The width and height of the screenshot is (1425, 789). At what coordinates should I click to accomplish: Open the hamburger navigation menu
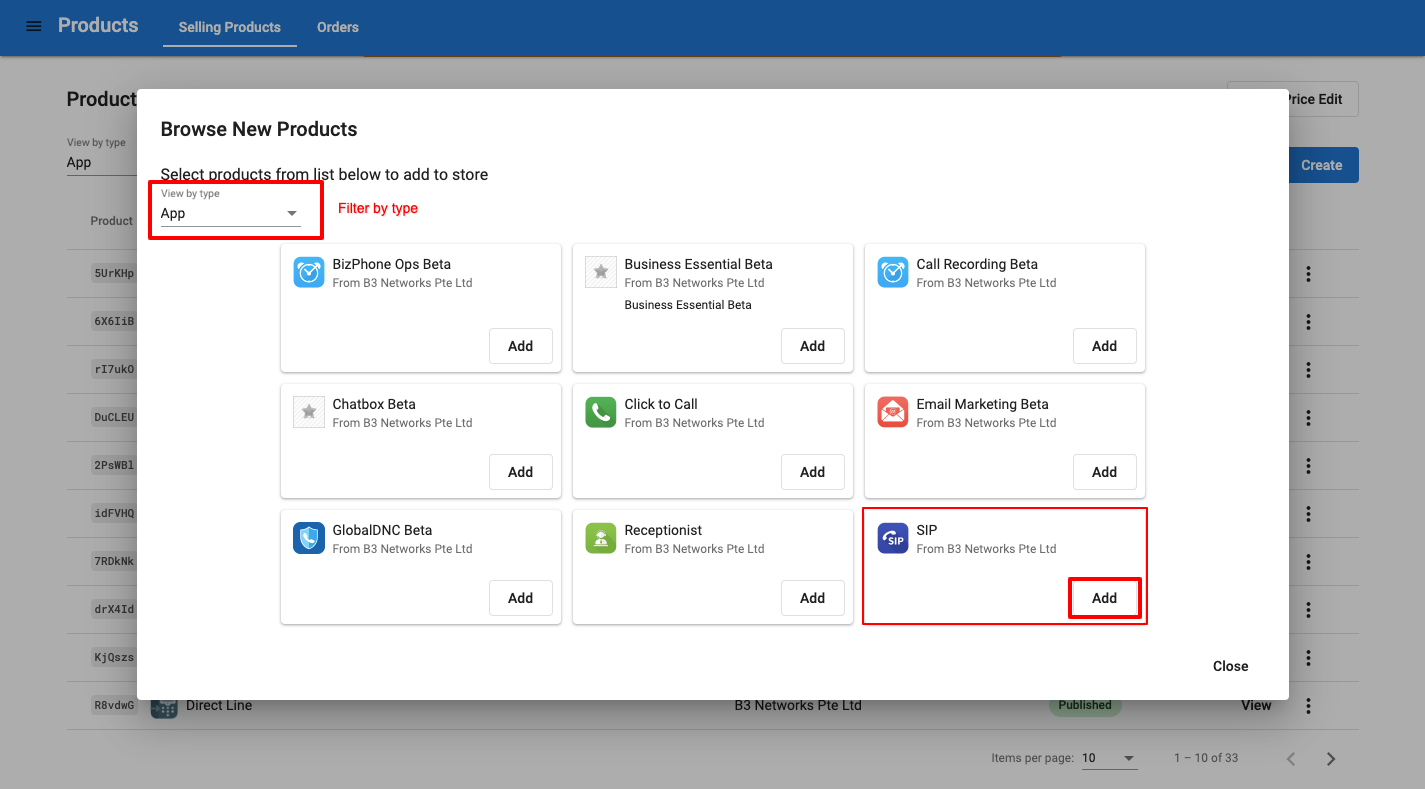tap(34, 26)
